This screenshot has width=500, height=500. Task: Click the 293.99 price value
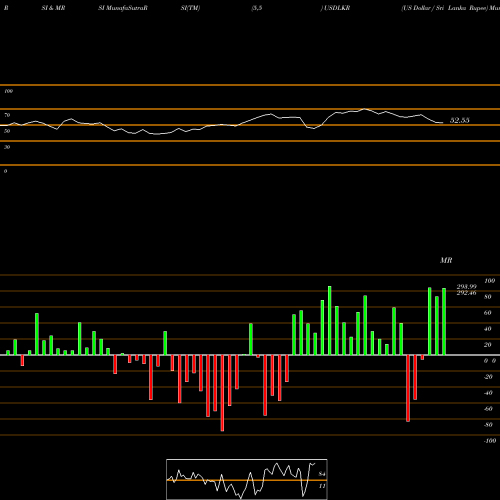coord(466,287)
